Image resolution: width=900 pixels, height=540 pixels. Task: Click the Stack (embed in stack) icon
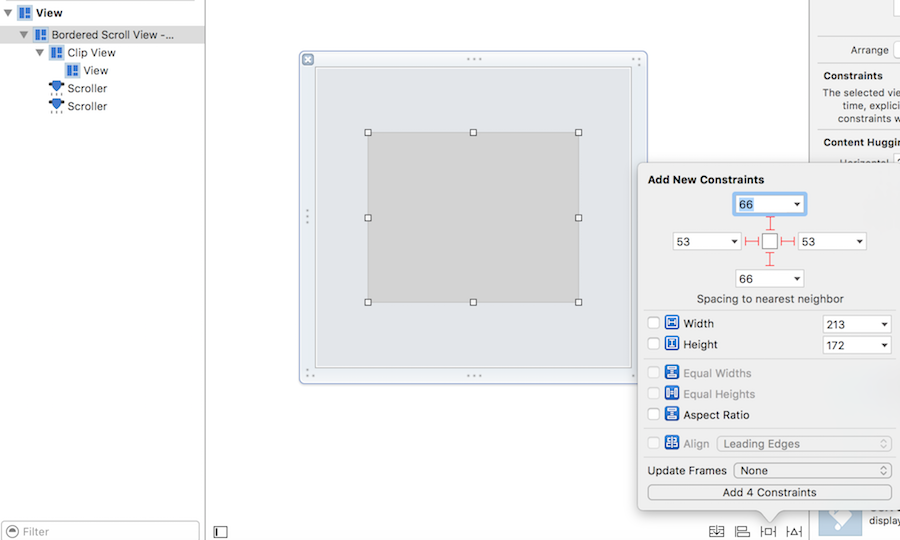(x=717, y=532)
